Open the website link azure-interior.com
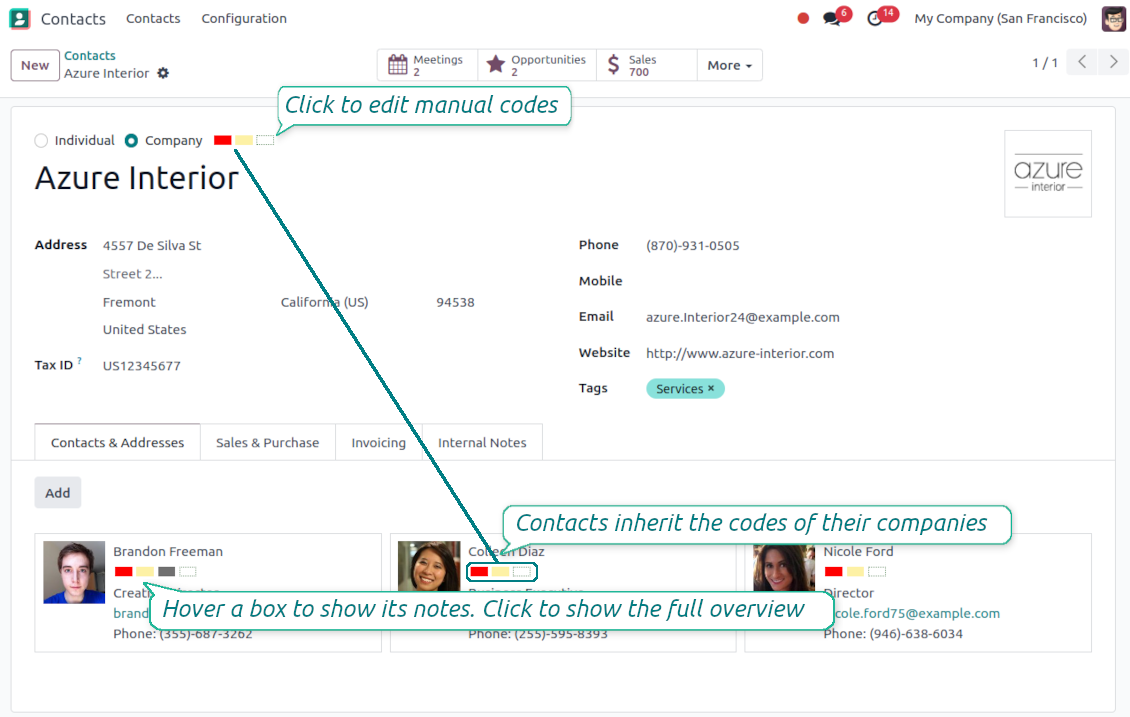 pyautogui.click(x=740, y=353)
